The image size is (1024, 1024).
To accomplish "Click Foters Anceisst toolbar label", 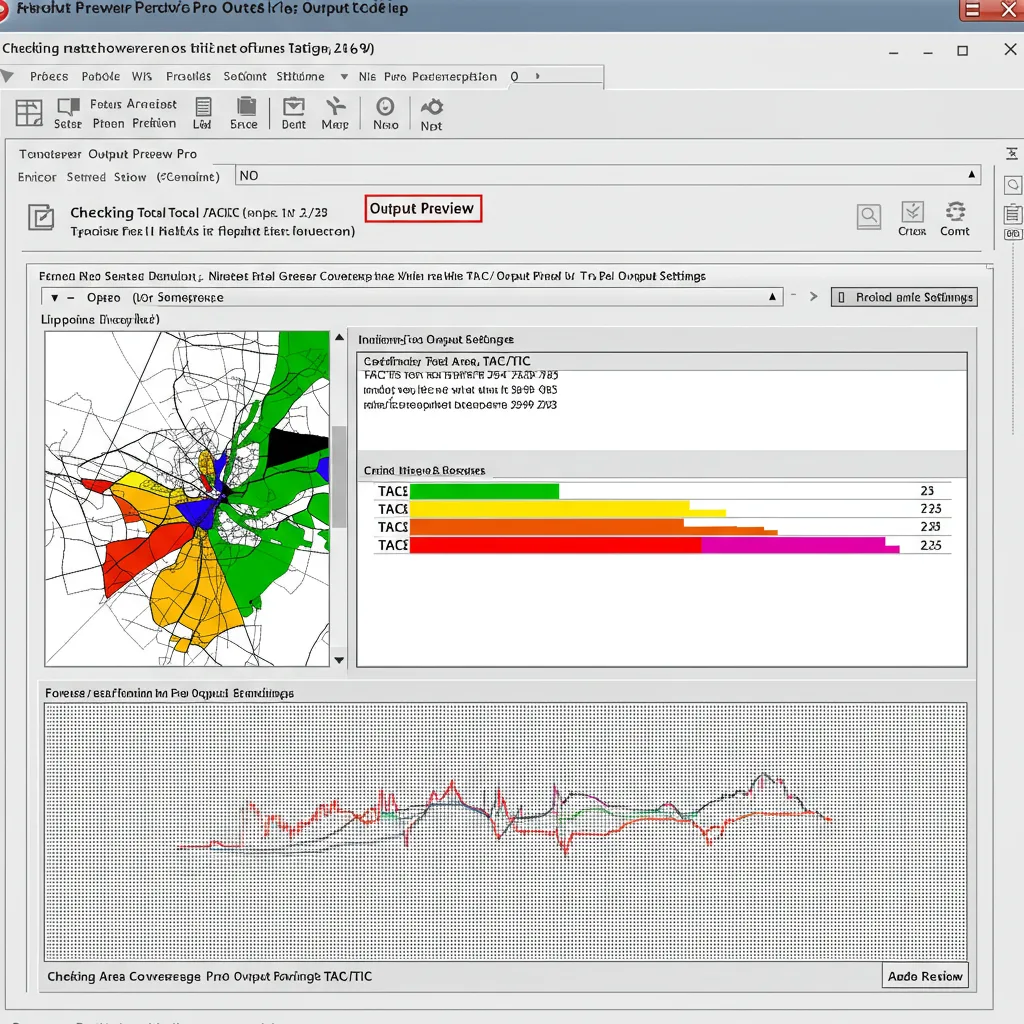I will (x=133, y=104).
